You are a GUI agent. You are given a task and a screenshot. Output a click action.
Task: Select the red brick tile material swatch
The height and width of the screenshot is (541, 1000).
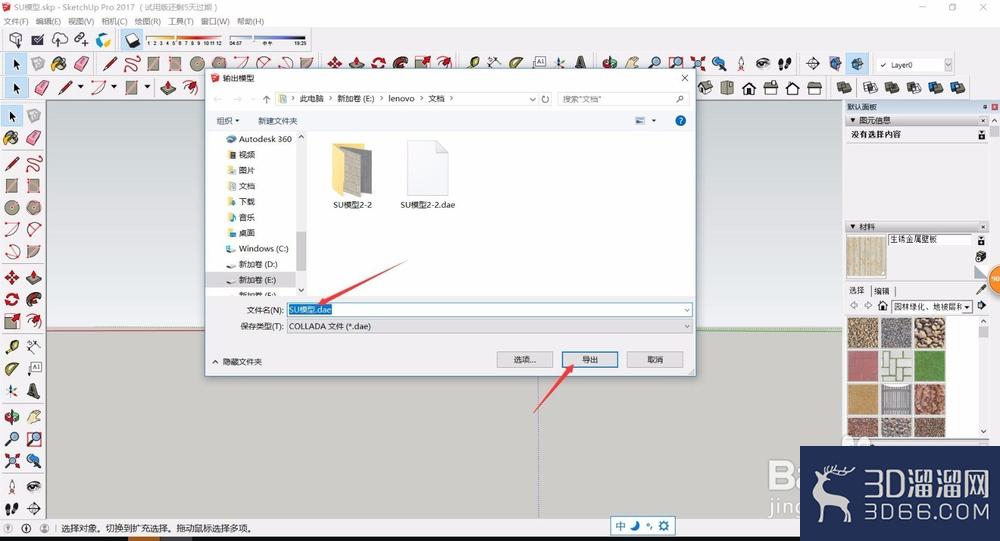[862, 366]
